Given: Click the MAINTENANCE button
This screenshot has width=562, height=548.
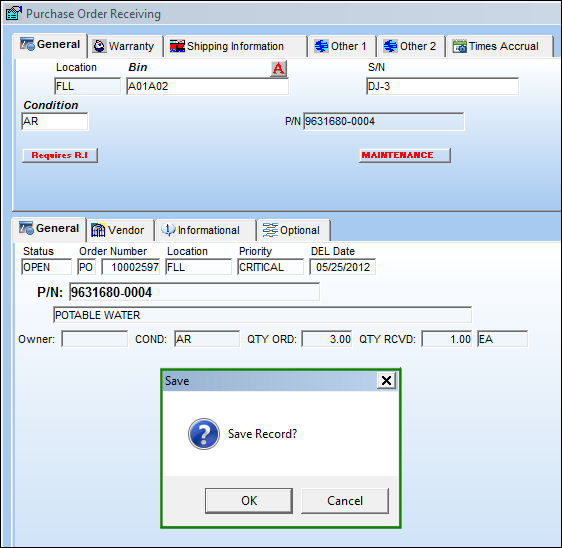Looking at the screenshot, I should pos(405,155).
